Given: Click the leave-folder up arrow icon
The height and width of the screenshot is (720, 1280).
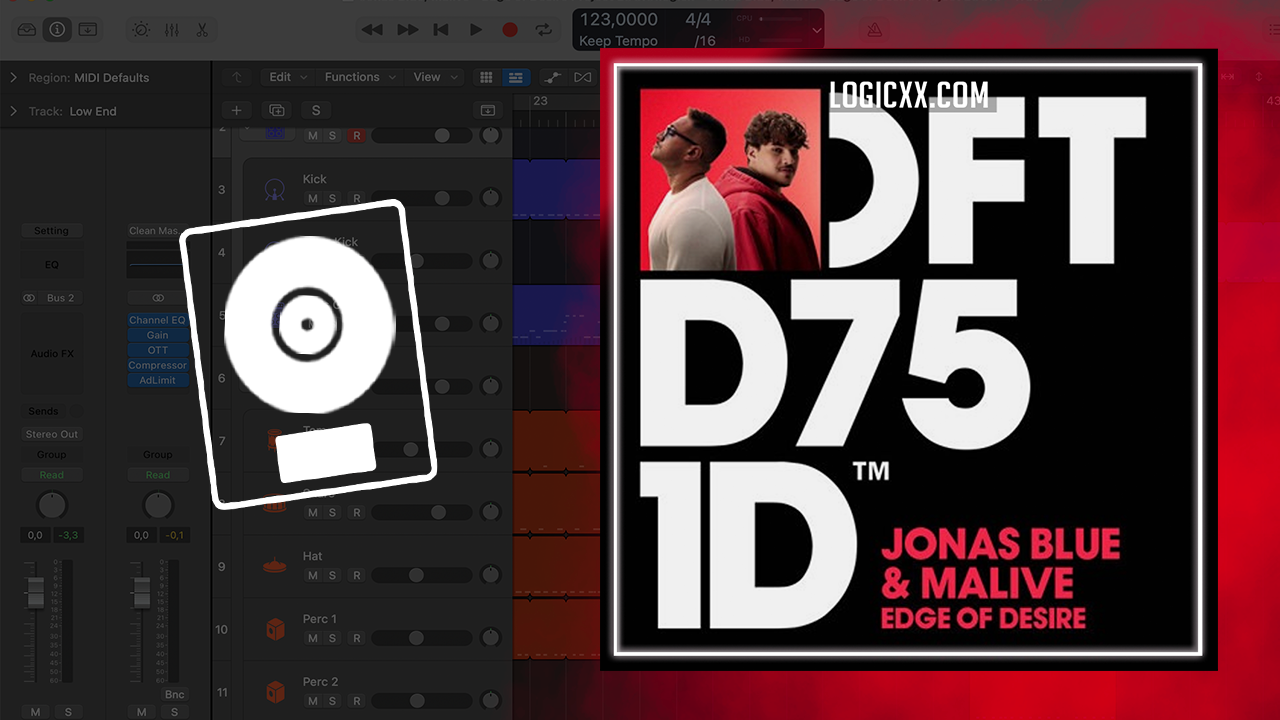Looking at the screenshot, I should click(x=237, y=77).
